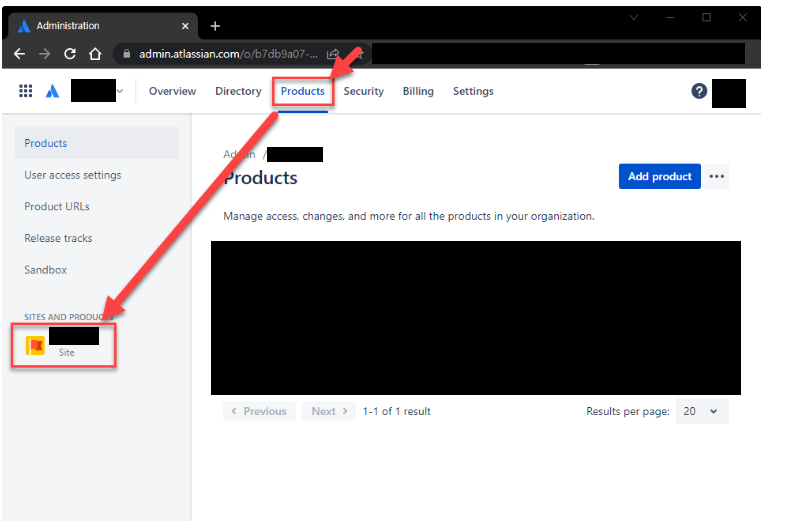Open browser home page icon
This screenshot has width=790, height=521.
tap(95, 54)
